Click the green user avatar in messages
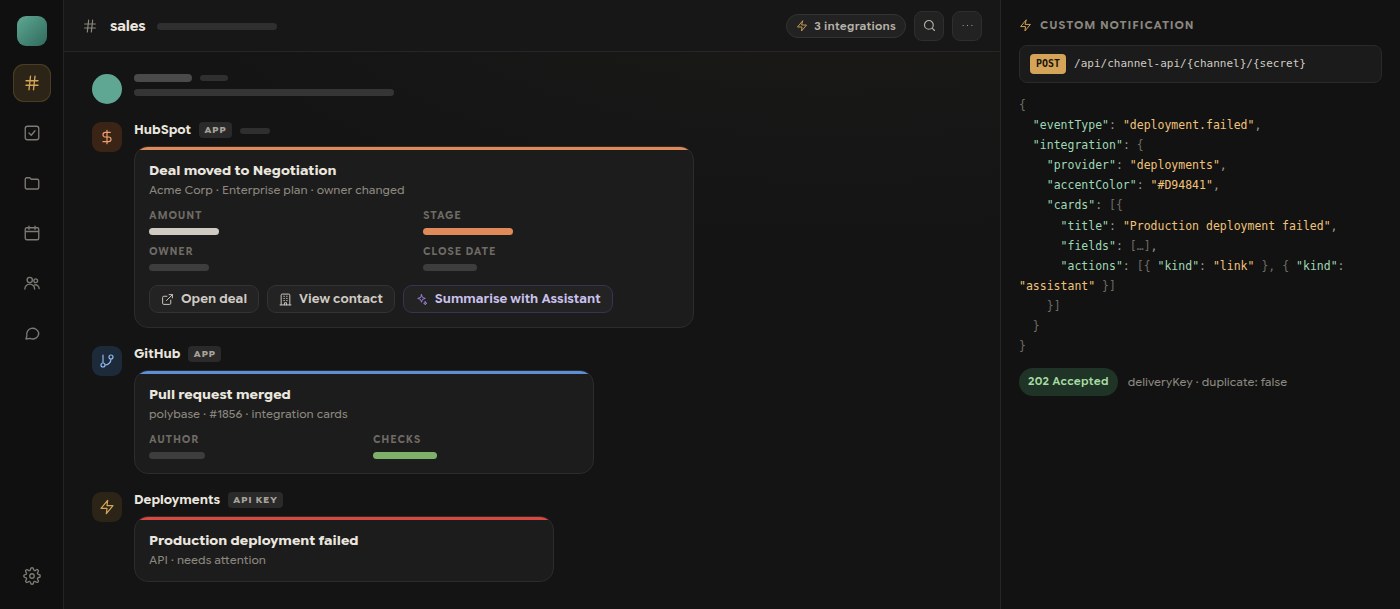The image size is (1400, 609). (x=107, y=88)
